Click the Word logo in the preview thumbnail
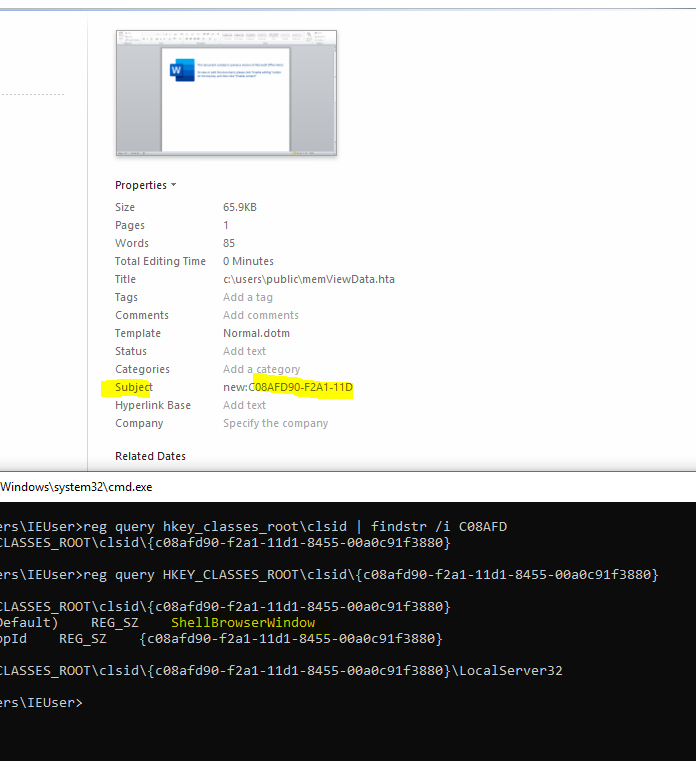Viewport: 696px width, 761px height. click(x=182, y=70)
